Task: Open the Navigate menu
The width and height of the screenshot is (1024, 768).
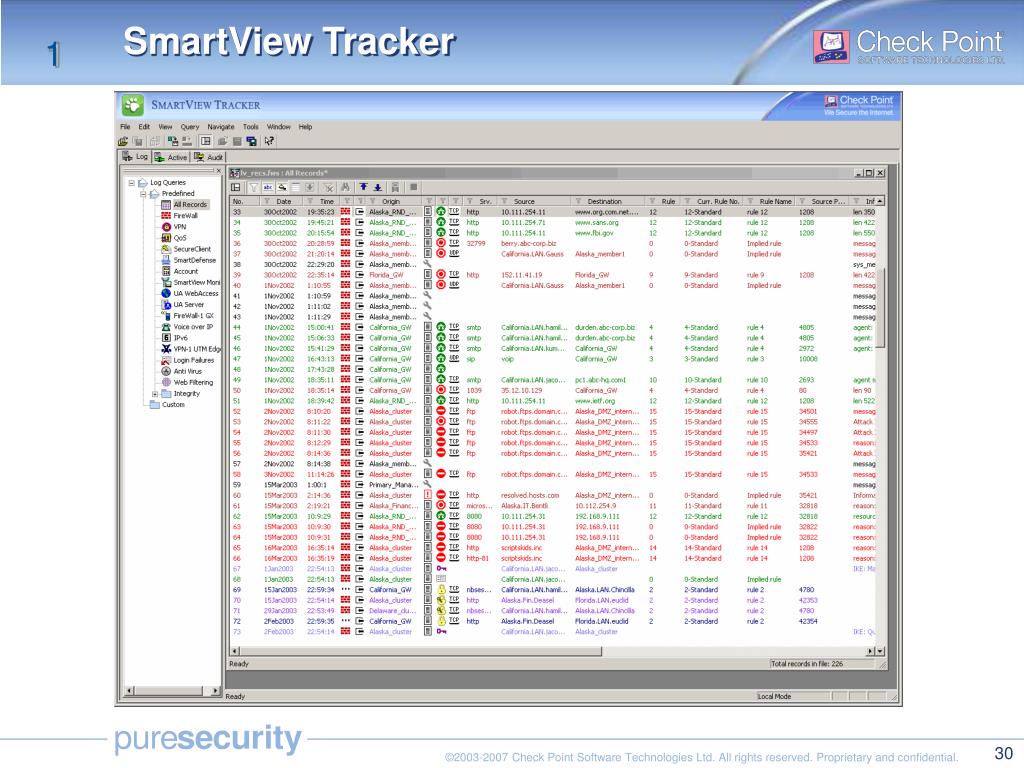Action: pos(221,127)
